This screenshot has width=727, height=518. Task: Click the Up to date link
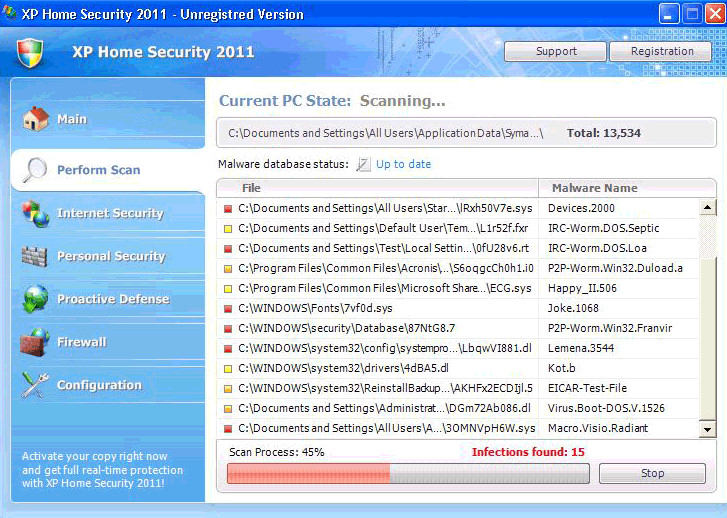[403, 164]
